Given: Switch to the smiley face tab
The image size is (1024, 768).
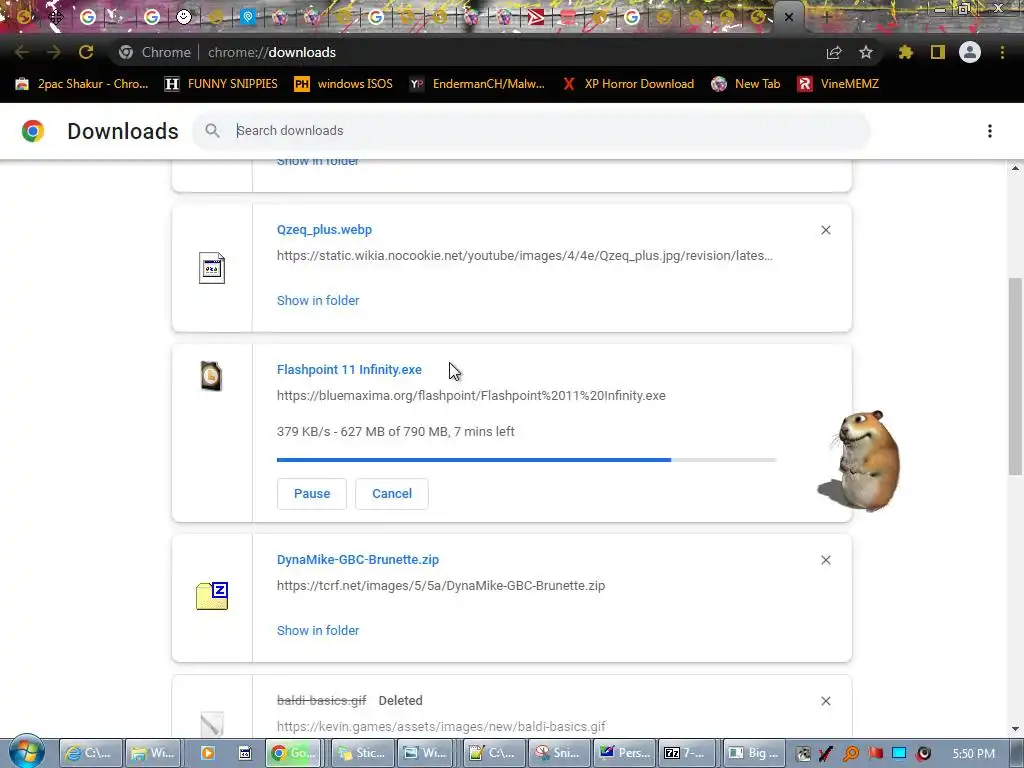Looking at the screenshot, I should coord(184,17).
